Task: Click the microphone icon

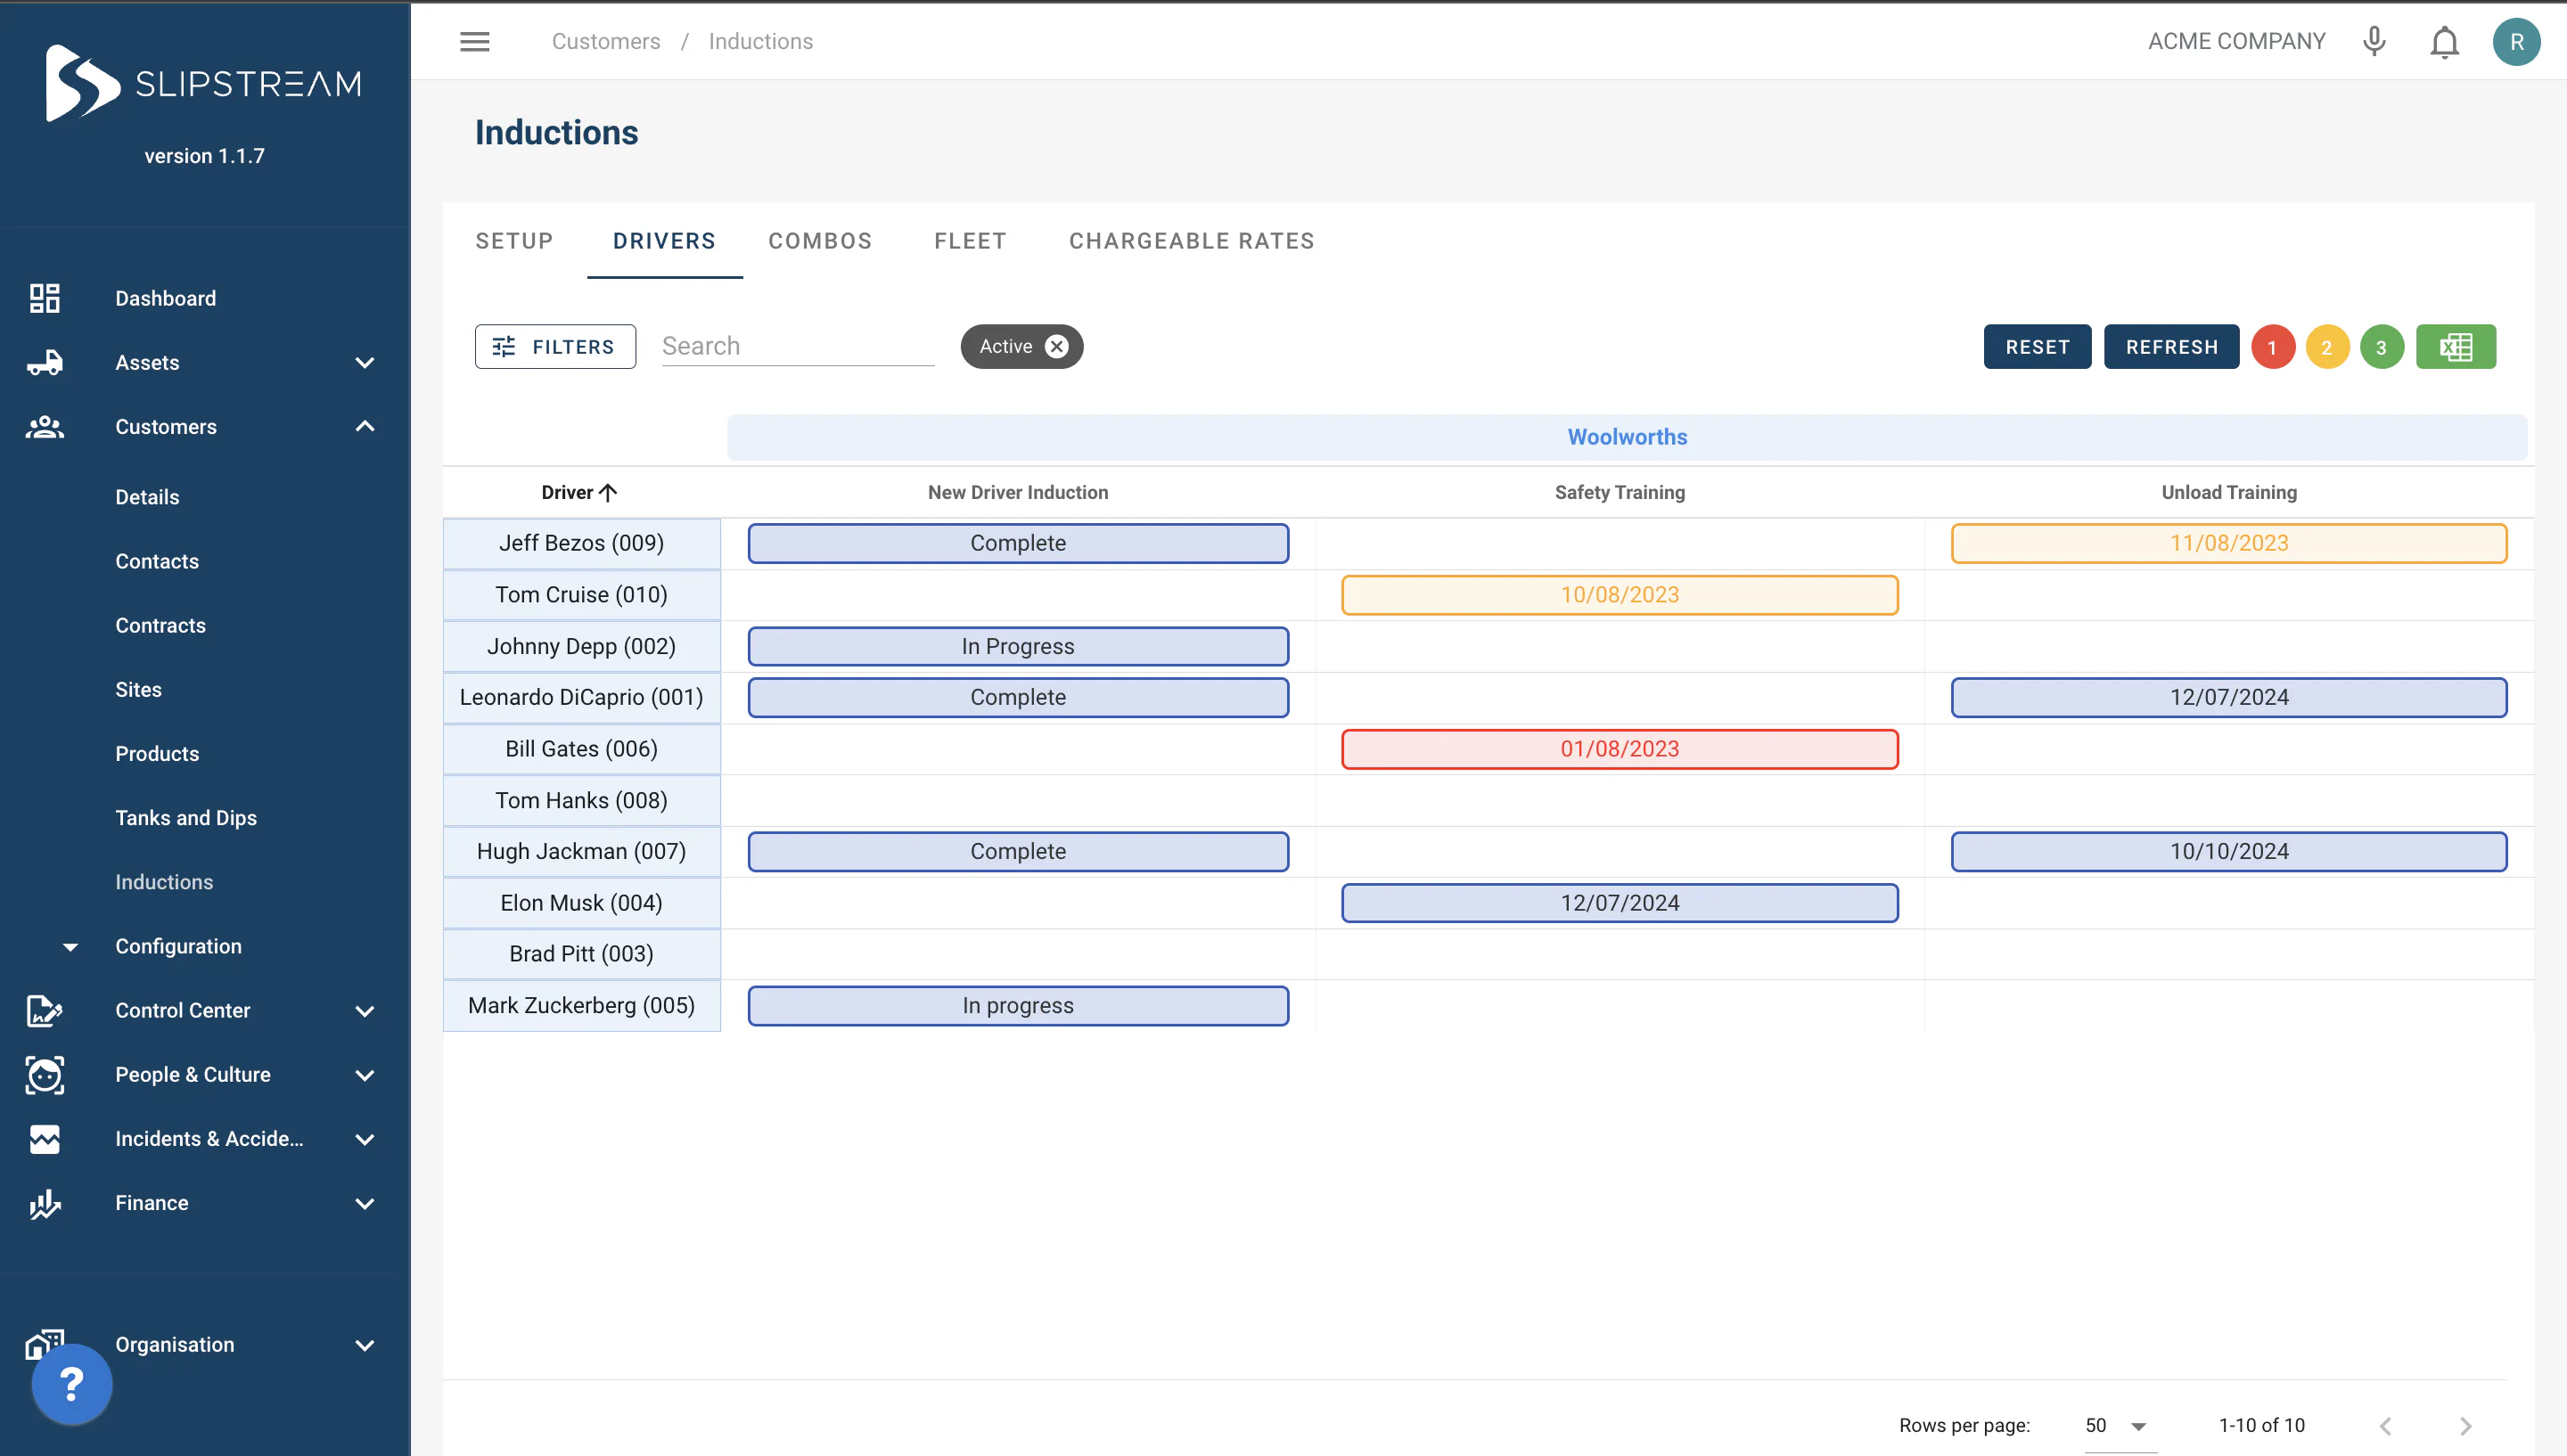Action: pyautogui.click(x=2374, y=41)
